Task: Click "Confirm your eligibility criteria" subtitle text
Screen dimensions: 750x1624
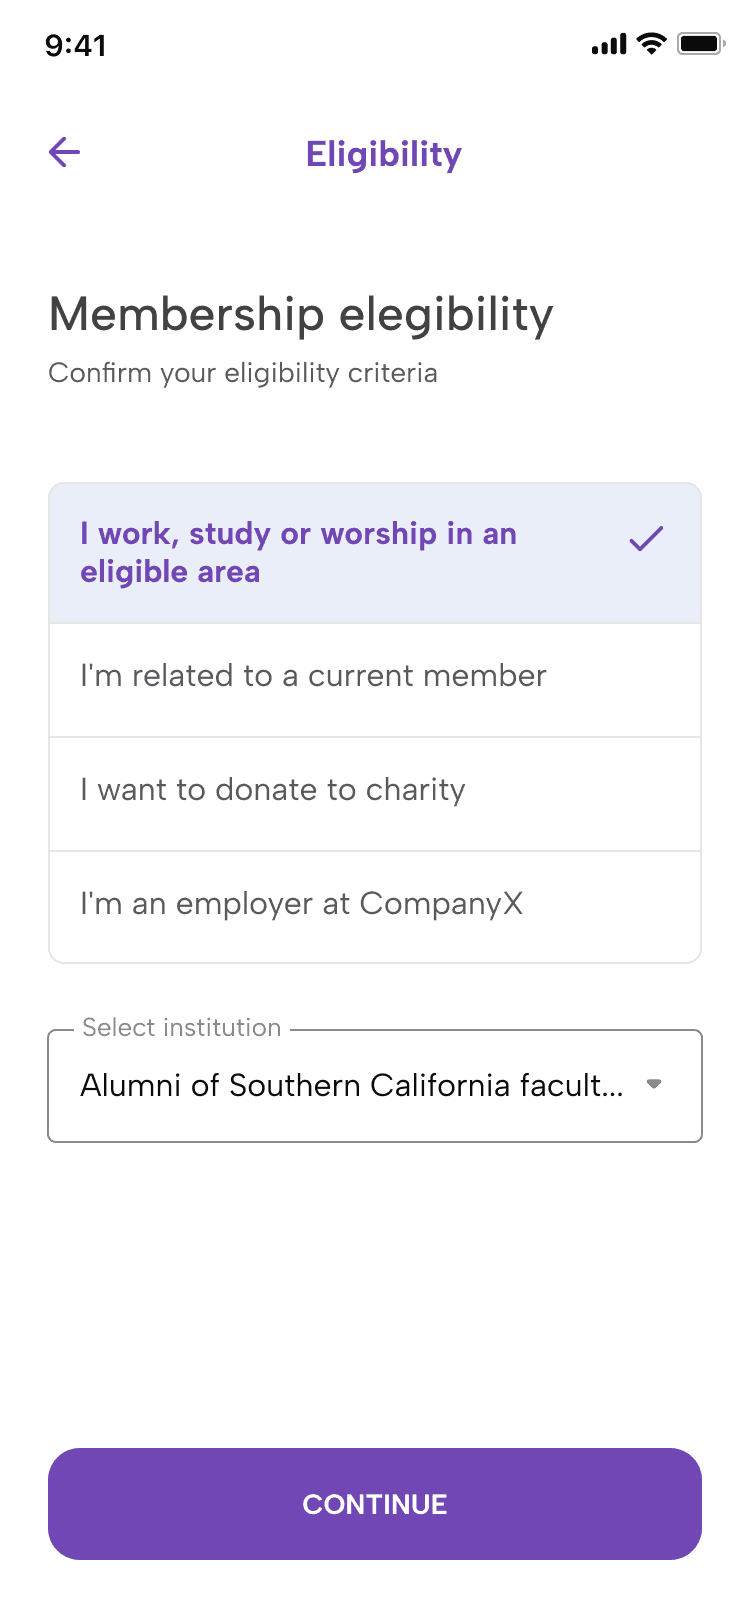Action: click(x=243, y=373)
